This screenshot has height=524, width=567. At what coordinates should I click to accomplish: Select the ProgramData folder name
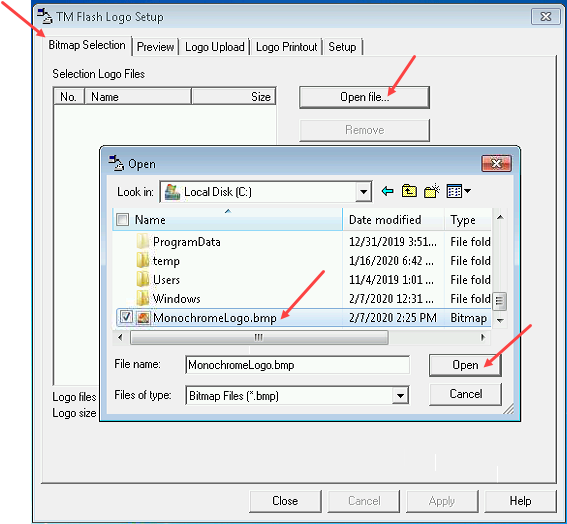(187, 242)
